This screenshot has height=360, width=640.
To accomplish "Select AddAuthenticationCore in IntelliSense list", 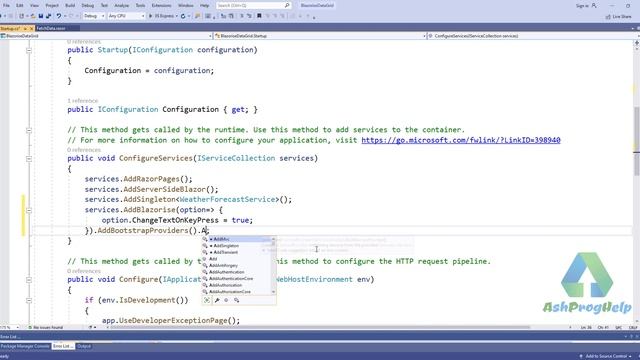I will 237,278.
